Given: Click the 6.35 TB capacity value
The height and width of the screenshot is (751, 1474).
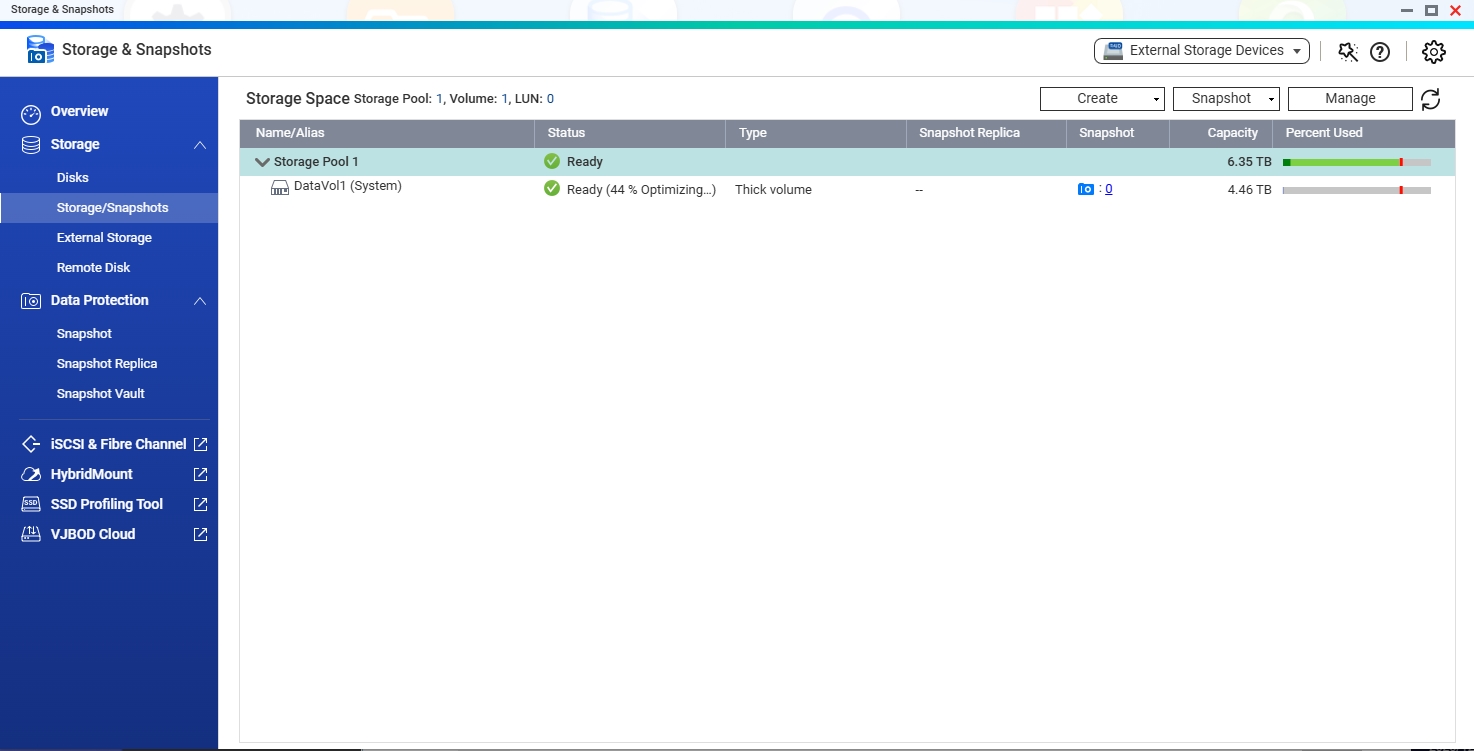Looking at the screenshot, I should [1250, 162].
